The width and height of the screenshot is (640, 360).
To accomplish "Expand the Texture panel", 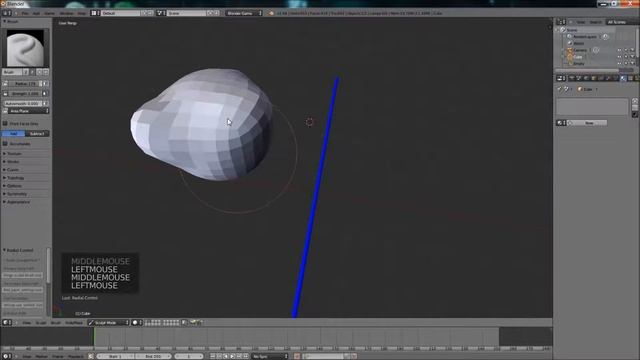I will 13,153.
